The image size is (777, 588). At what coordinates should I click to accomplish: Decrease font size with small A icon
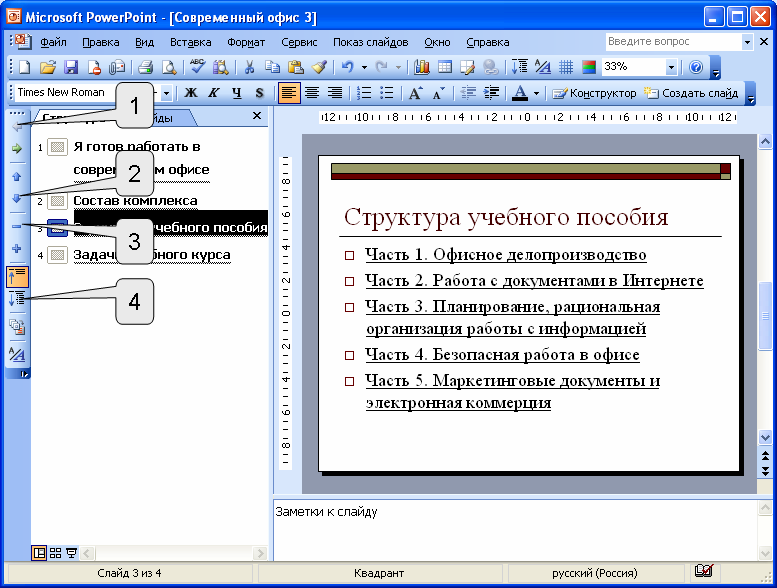[438, 93]
